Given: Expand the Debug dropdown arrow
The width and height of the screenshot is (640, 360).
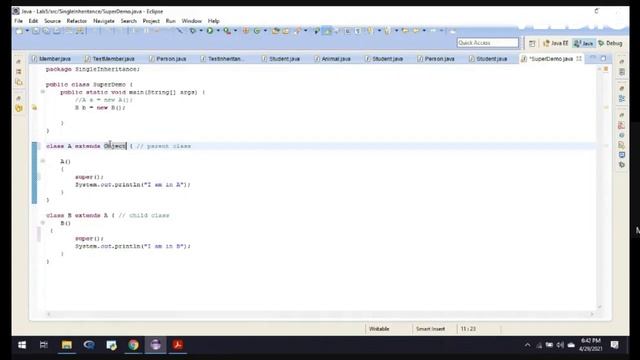Looking at the screenshot, I should (200, 31).
